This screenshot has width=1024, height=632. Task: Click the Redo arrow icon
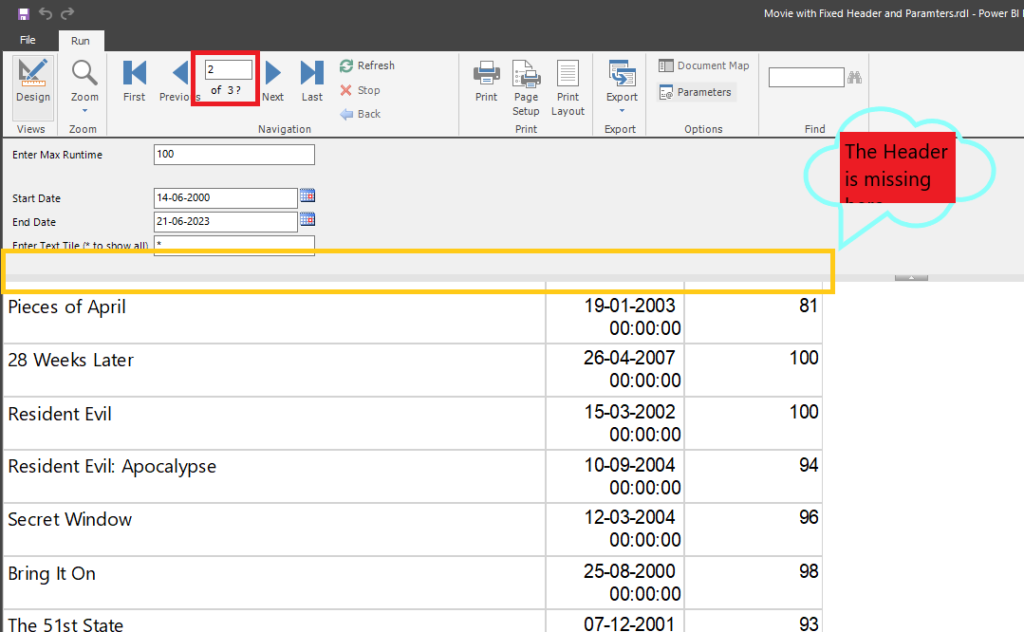coord(67,13)
